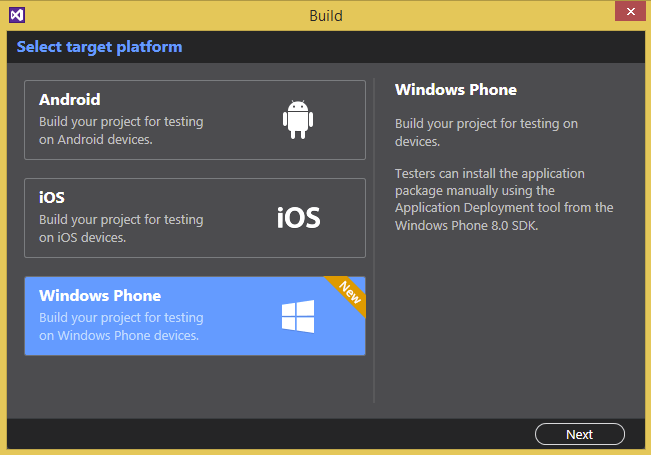651x455 pixels.
Task: Click the Visual Studio icon in title bar
Action: click(x=17, y=15)
